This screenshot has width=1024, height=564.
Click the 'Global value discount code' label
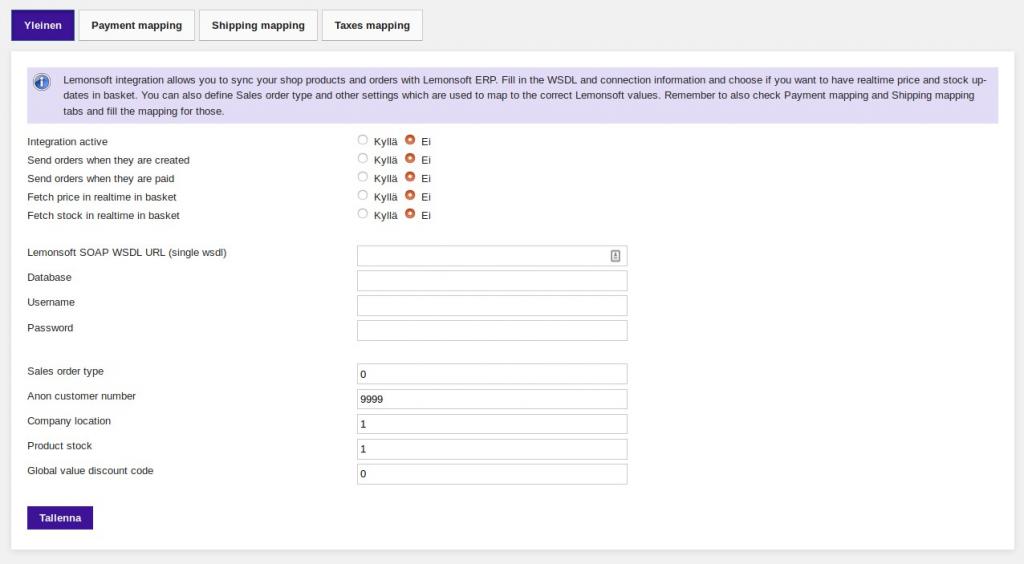click(x=90, y=471)
